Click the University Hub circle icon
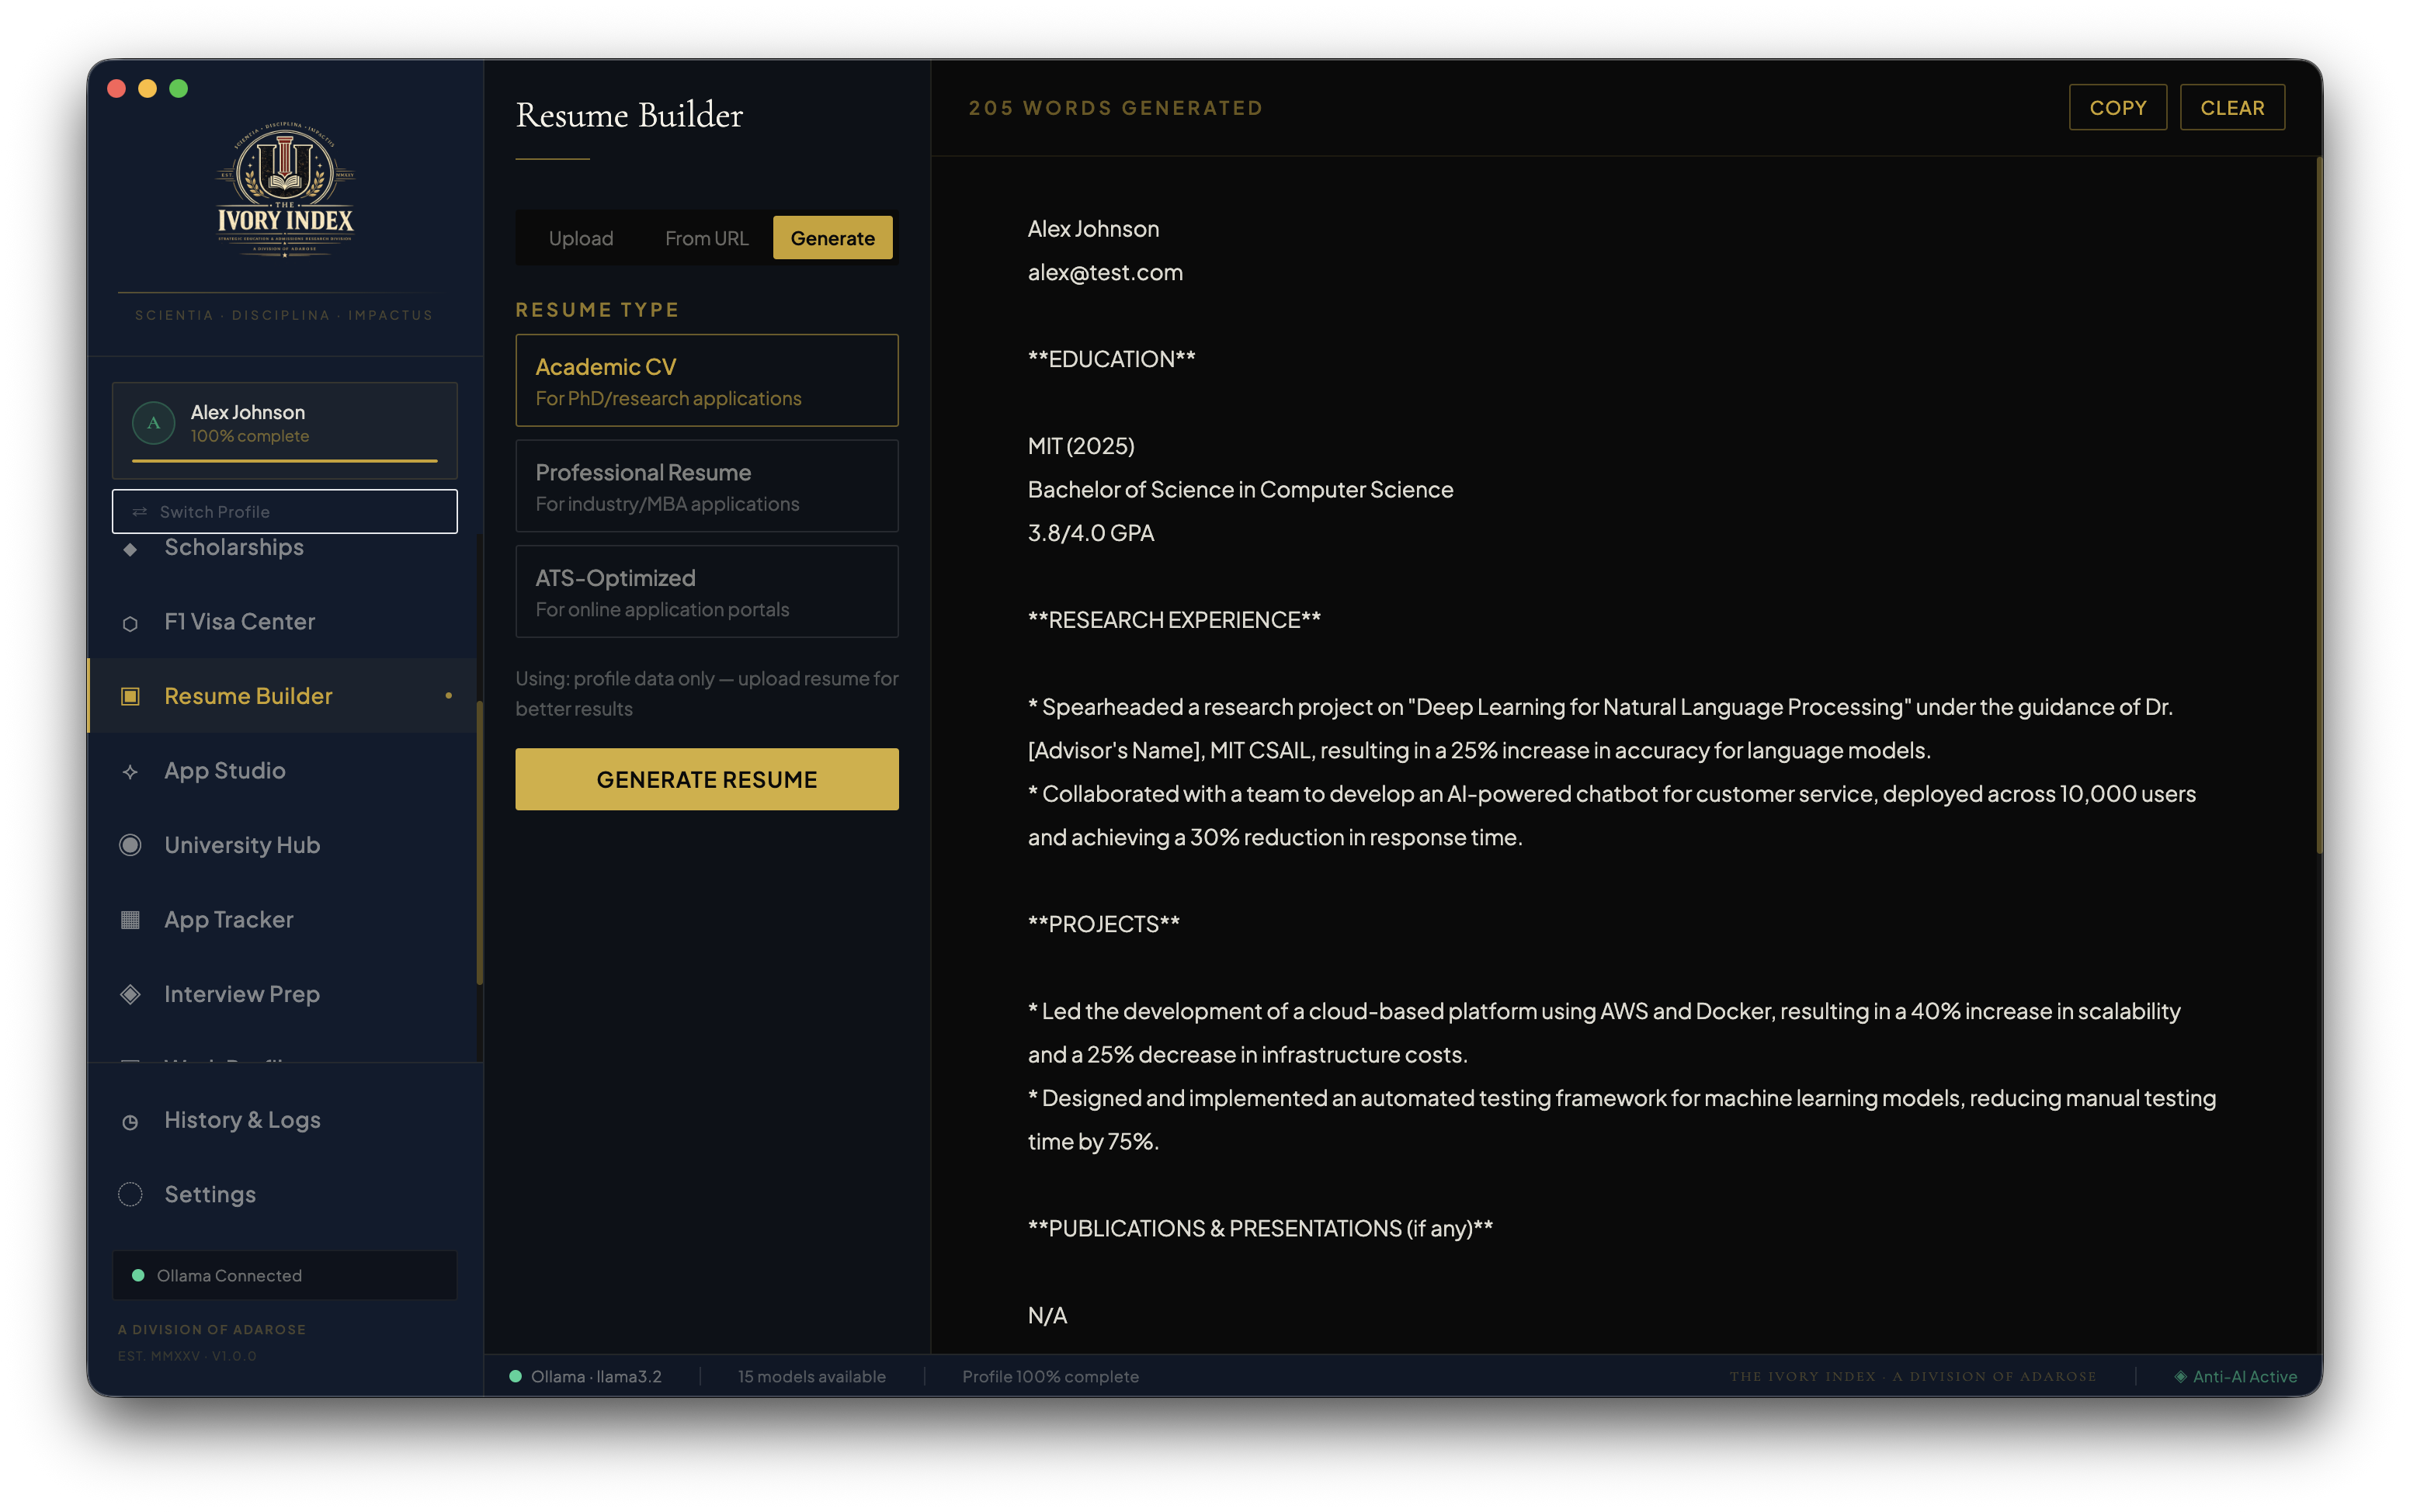The height and width of the screenshot is (1512, 2410). pyautogui.click(x=130, y=845)
